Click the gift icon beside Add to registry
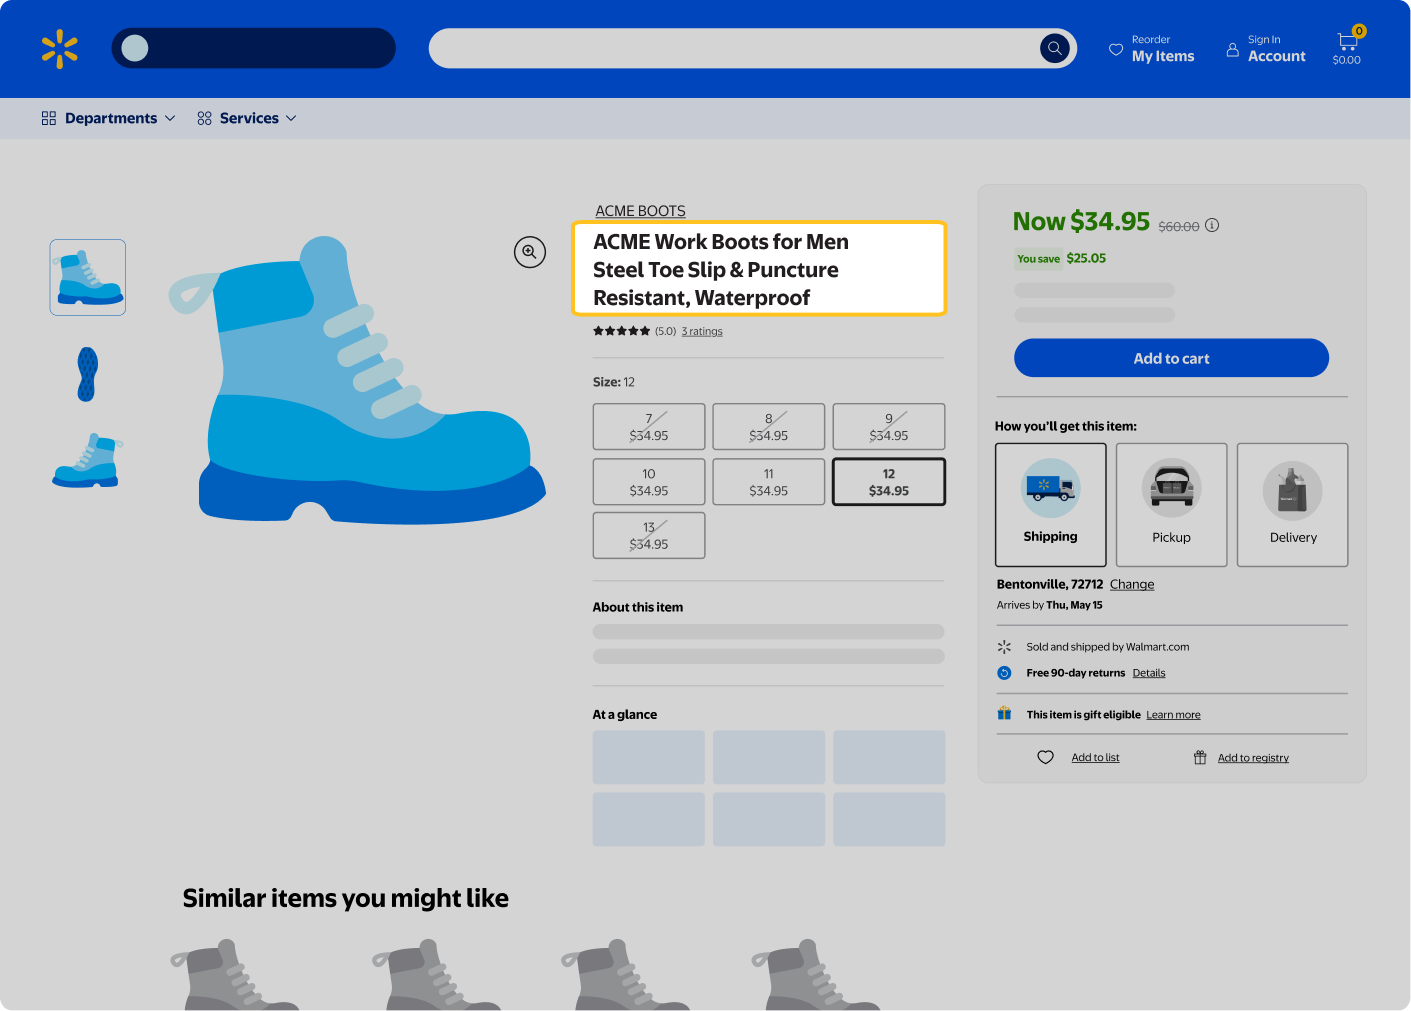 coord(1200,757)
